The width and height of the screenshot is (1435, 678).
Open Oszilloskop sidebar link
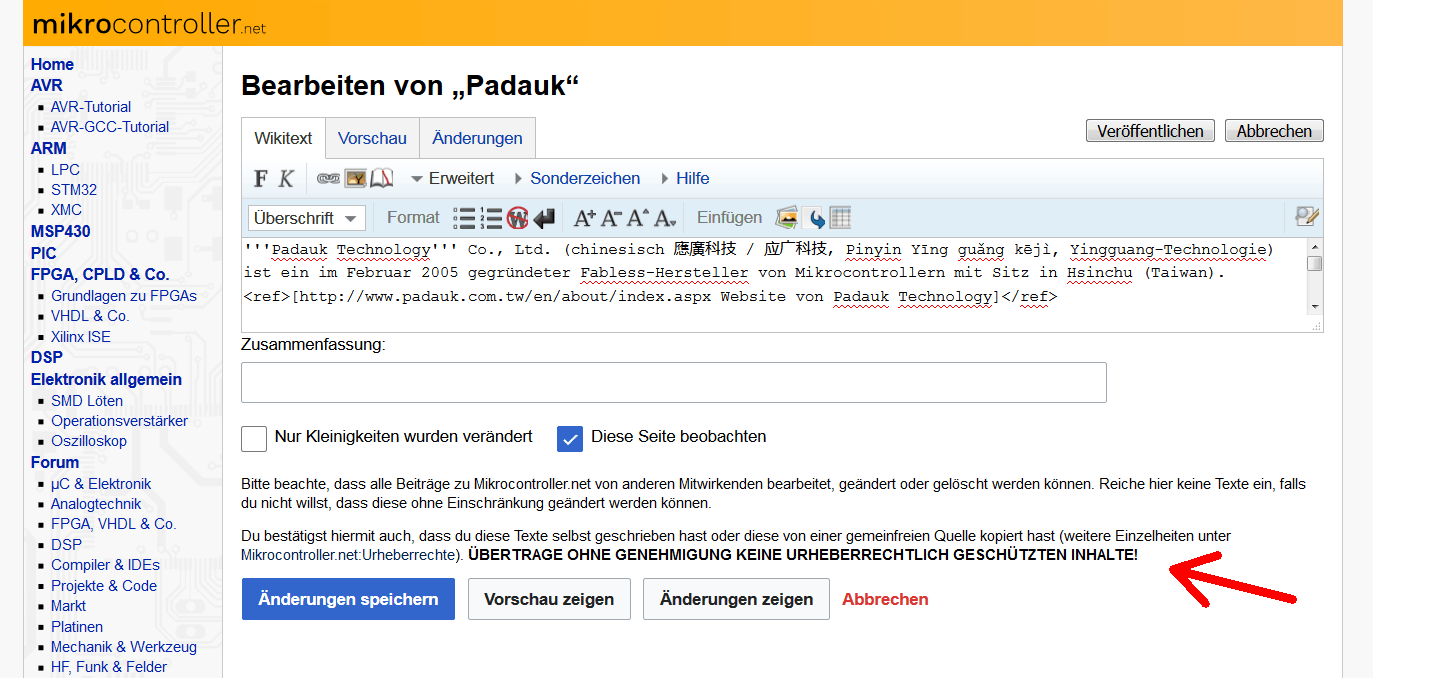(89, 441)
